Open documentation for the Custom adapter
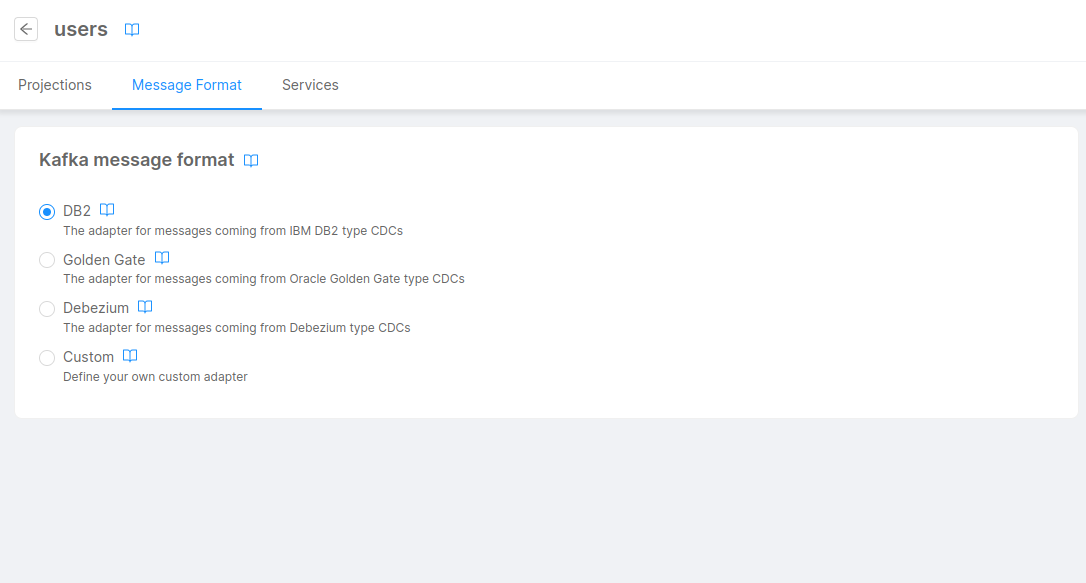 (130, 355)
